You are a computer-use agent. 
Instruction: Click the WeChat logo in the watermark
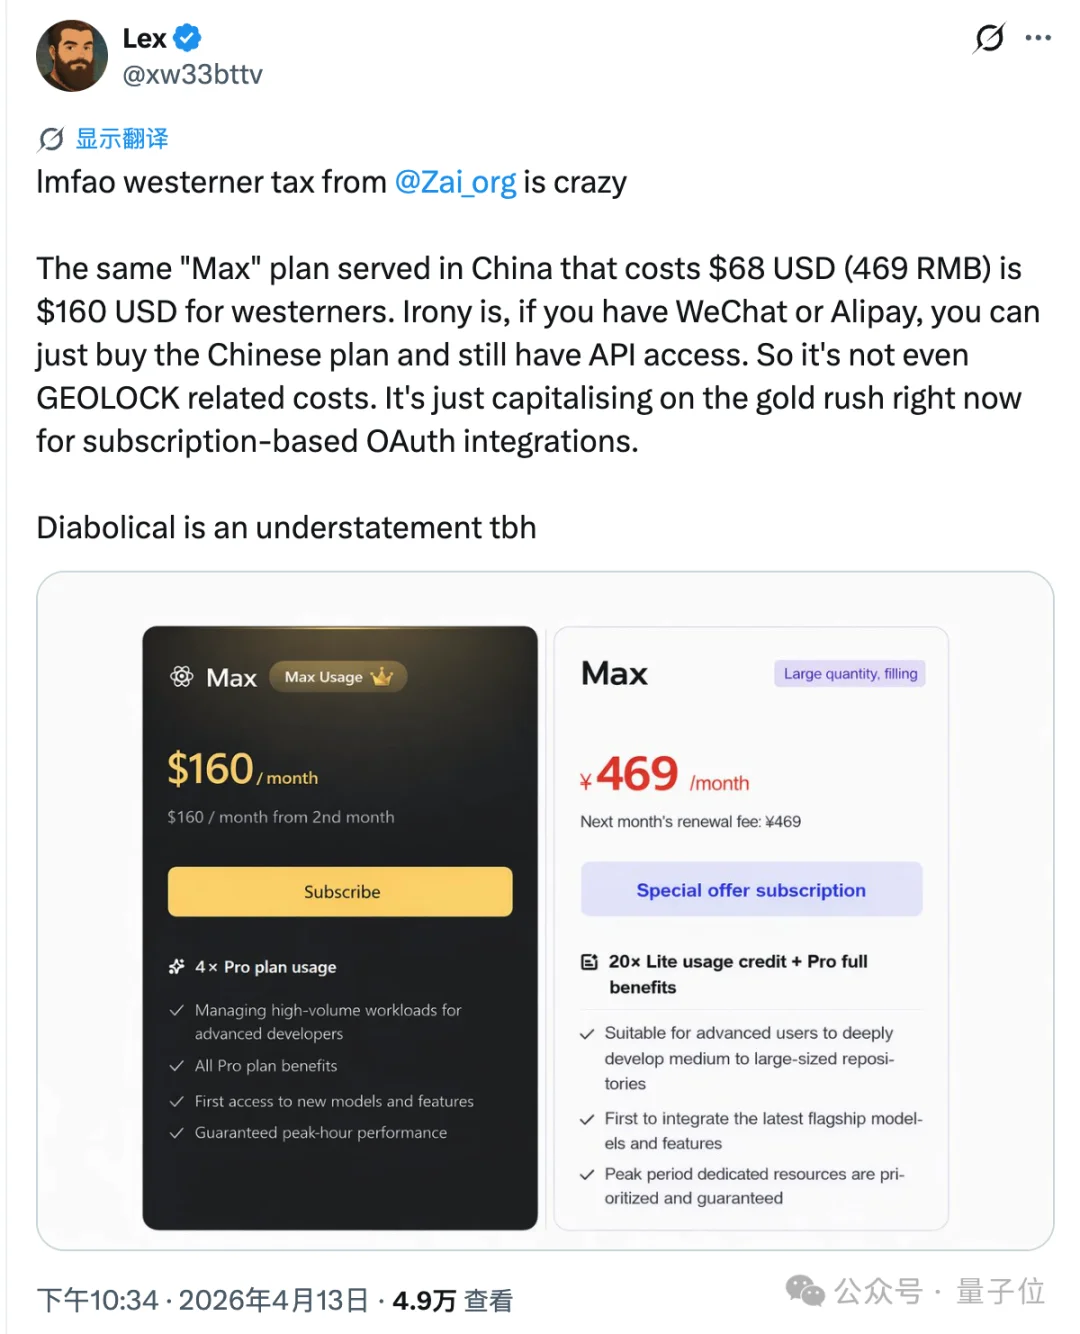tap(805, 1290)
